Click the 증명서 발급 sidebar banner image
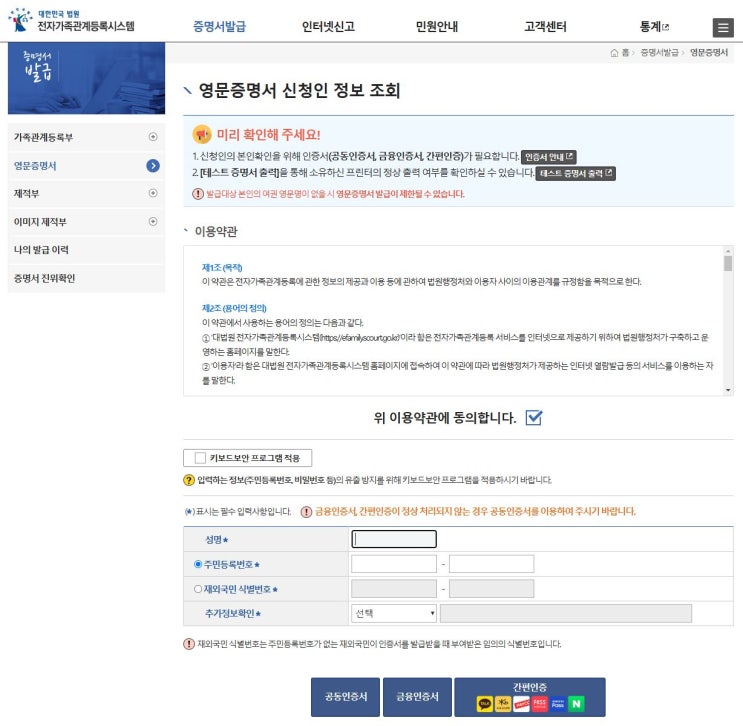The height and width of the screenshot is (726, 743). click(86, 78)
